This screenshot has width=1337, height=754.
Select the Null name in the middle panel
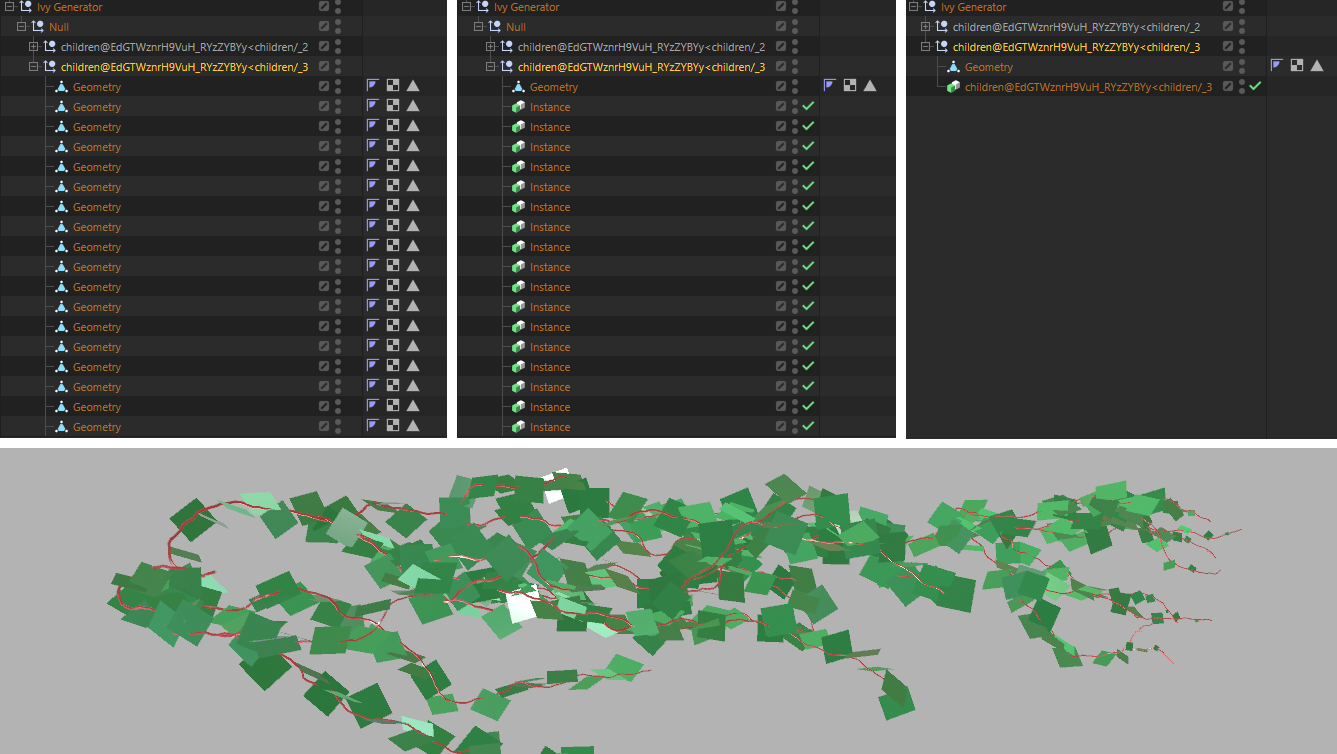518,27
